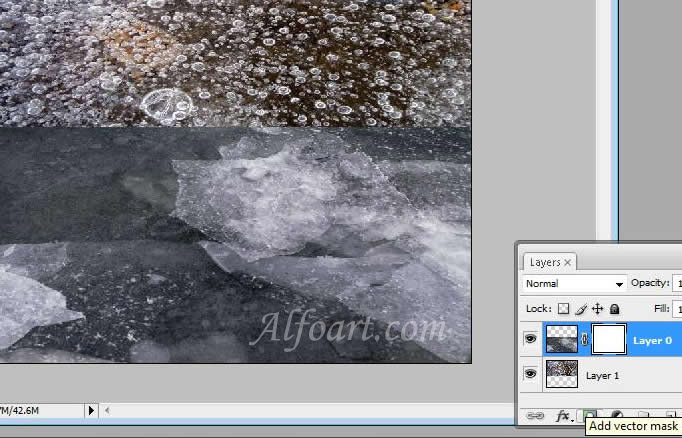
Task: Close the Layers panel tab
Action: point(568,262)
